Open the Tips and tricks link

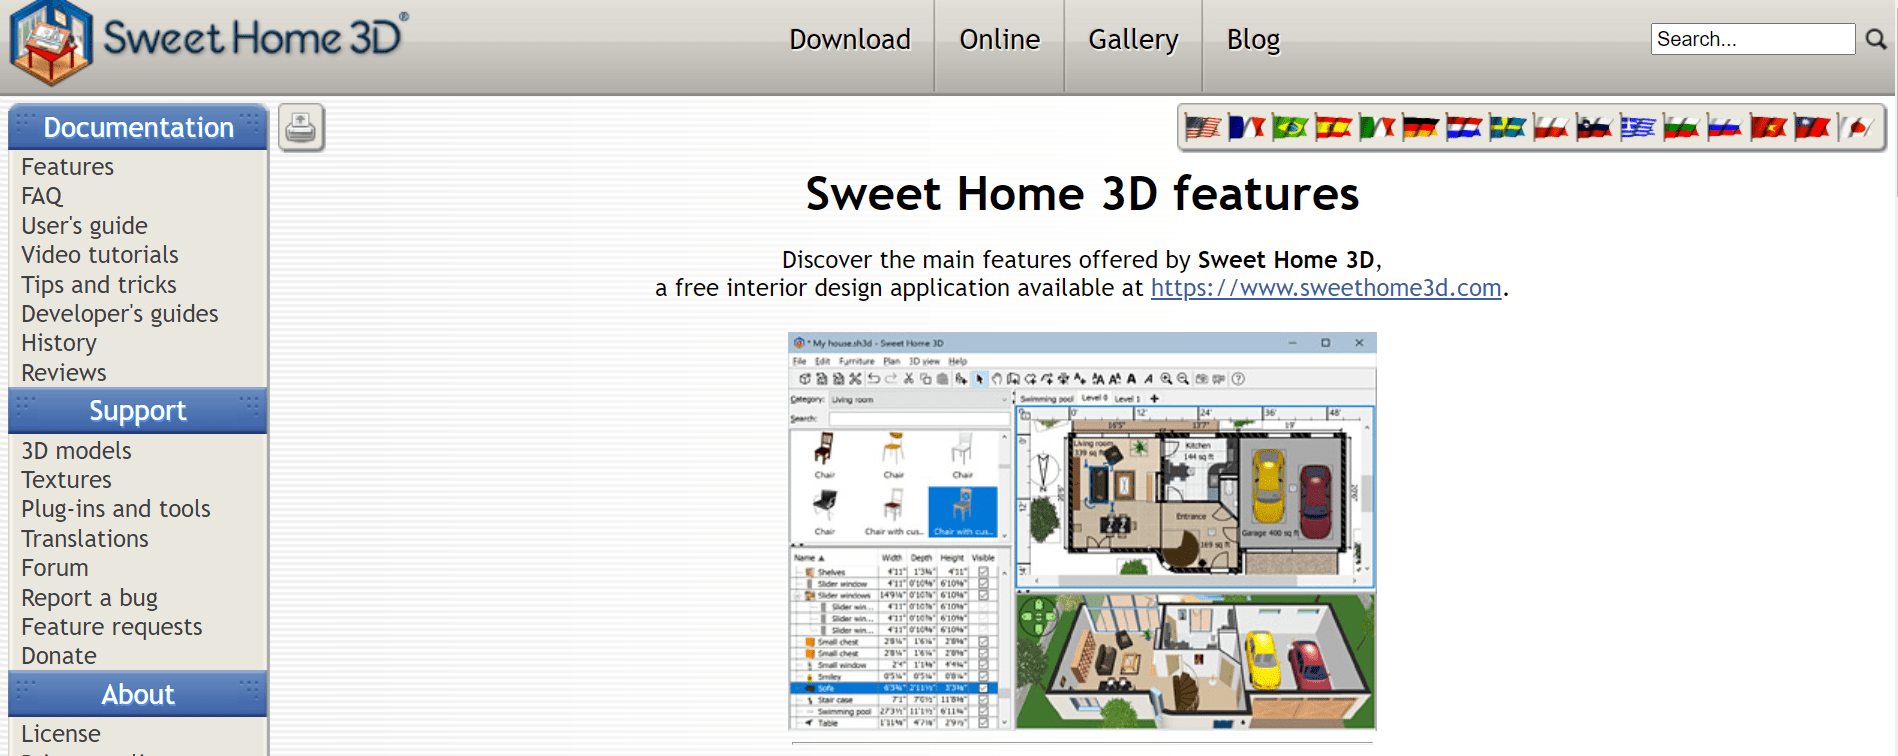(x=99, y=285)
